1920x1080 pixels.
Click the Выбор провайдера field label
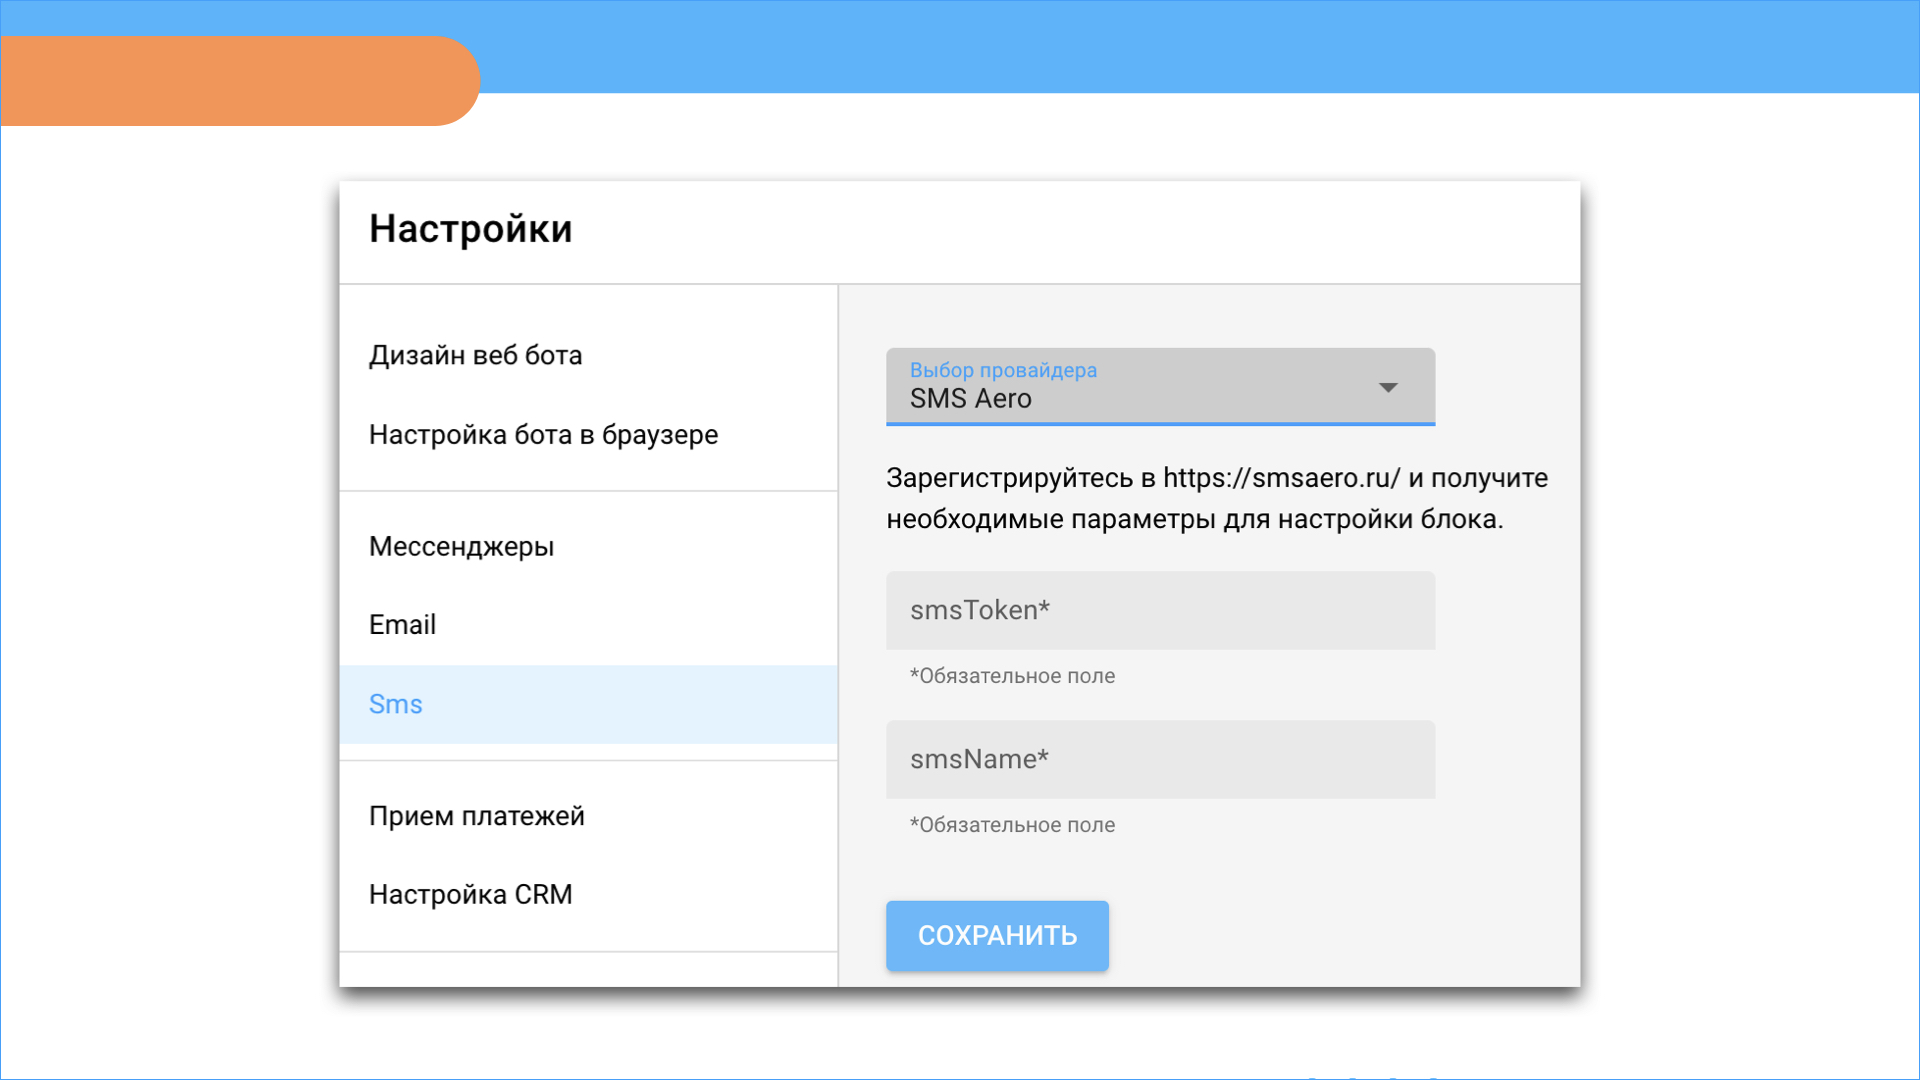1003,370
